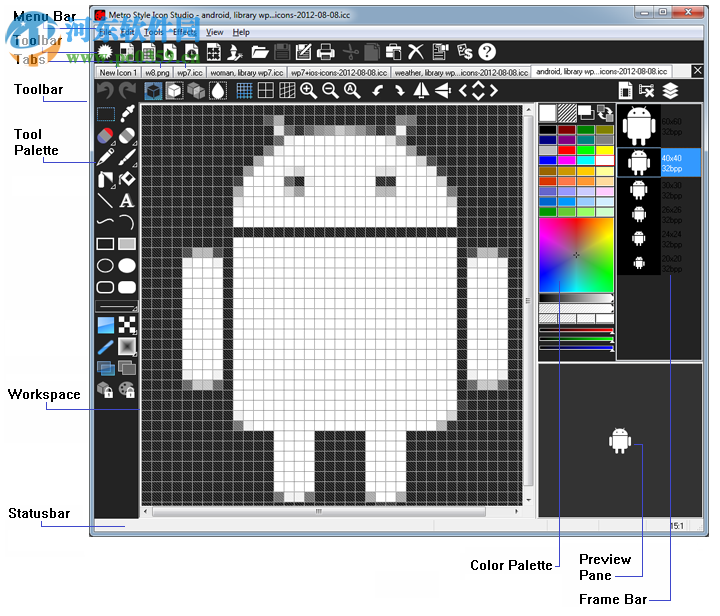Toggle the droplet blur mode button
The width and height of the screenshot is (720, 616).
[x=218, y=90]
